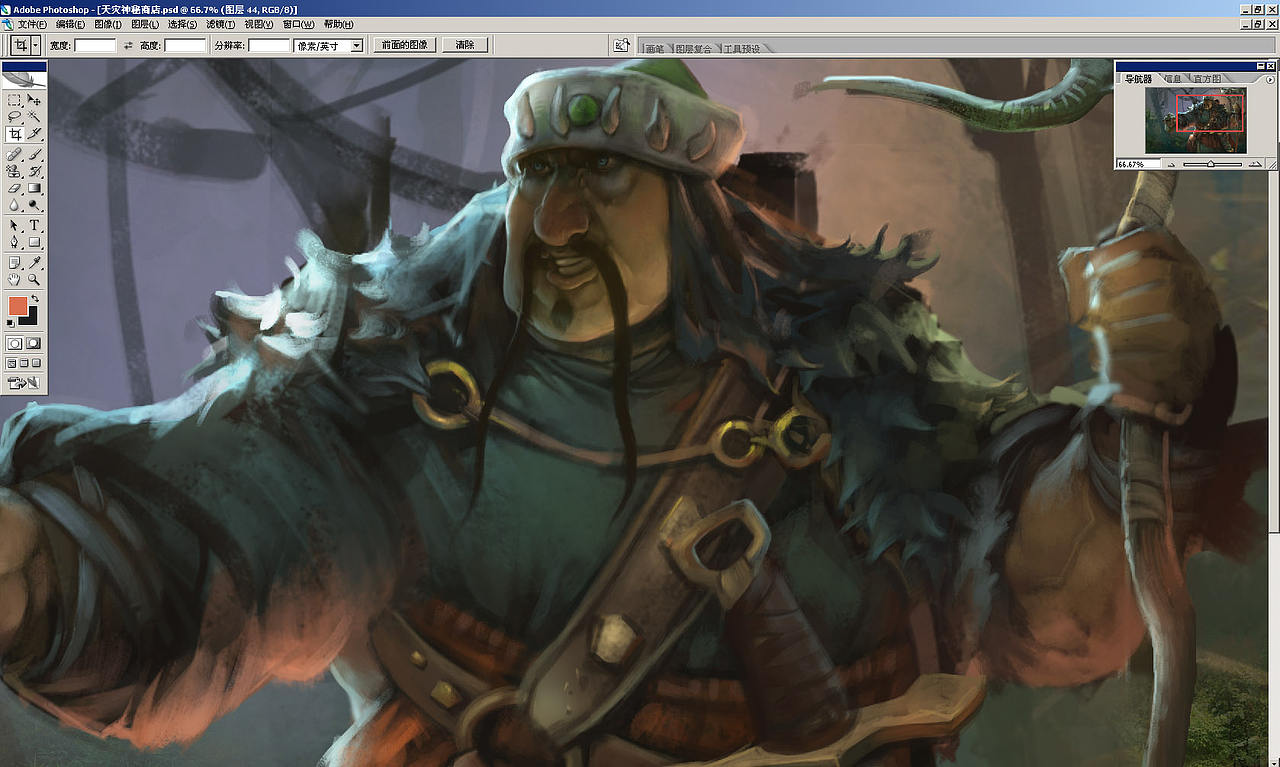Select the Slice tool
The width and height of the screenshot is (1280, 767).
tap(34, 133)
